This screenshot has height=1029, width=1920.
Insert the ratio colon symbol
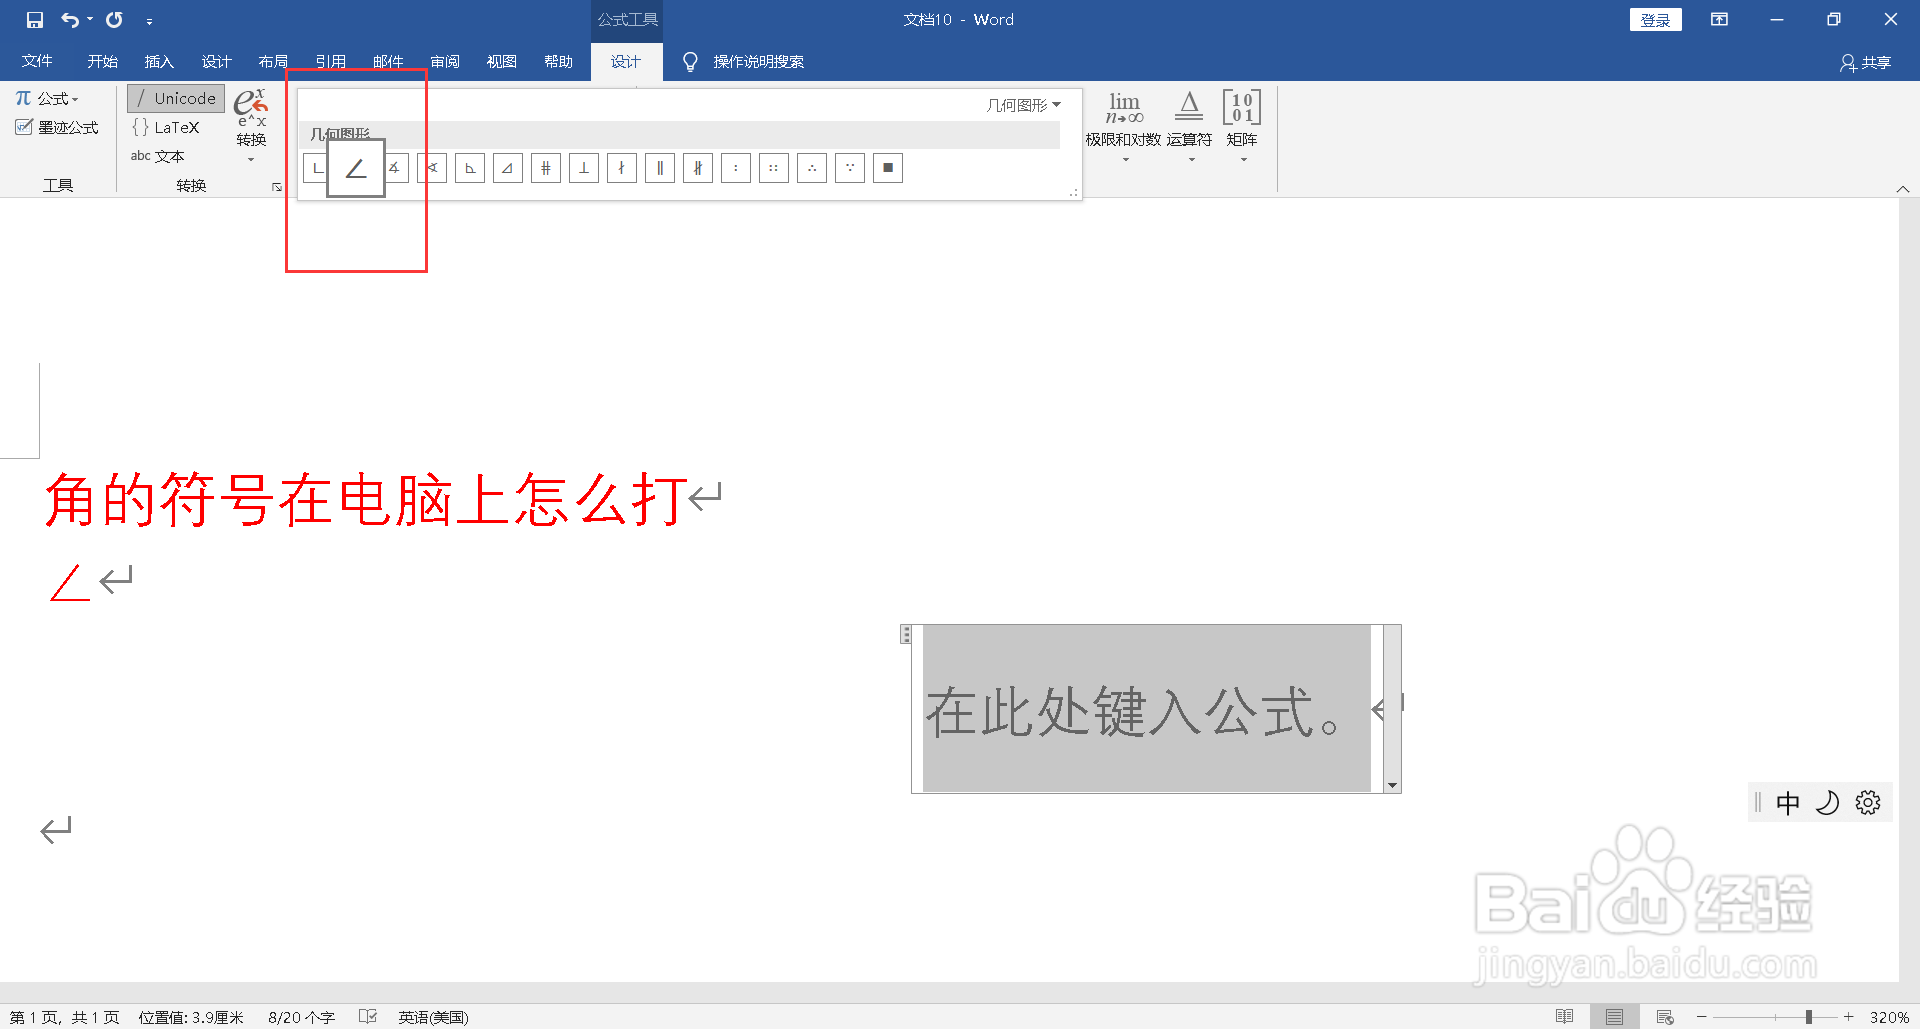736,168
